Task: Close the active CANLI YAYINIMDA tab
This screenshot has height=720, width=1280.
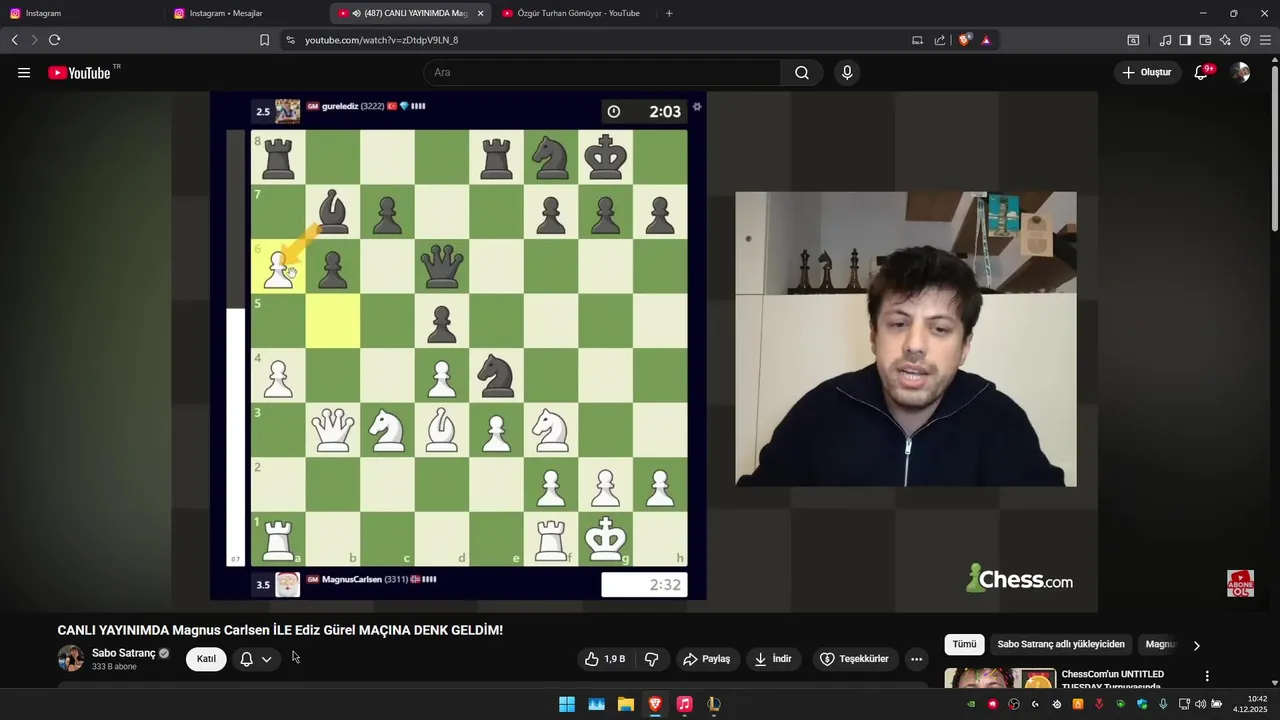Action: (481, 13)
